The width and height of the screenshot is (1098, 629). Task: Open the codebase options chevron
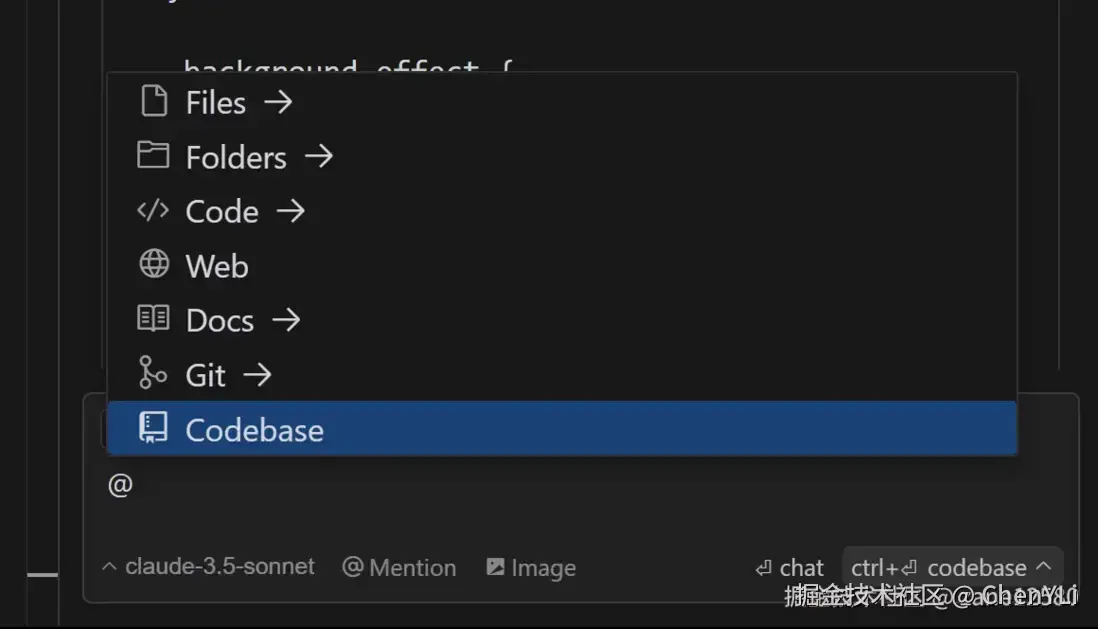[x=1044, y=566]
